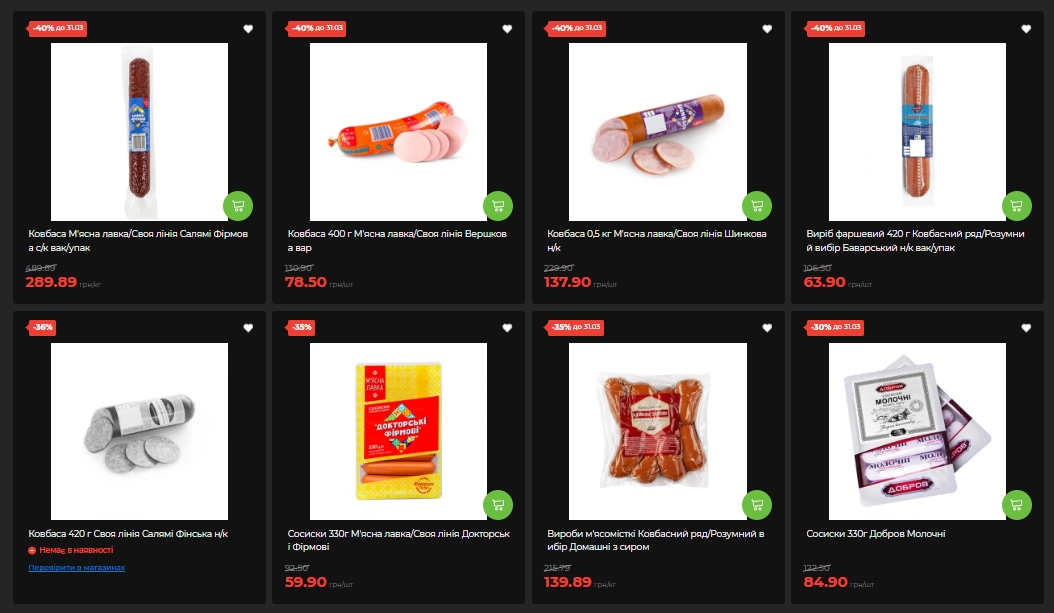Open Сосиски 330г Добров Молочні product title
This screenshot has height=613, width=1054.
875,534
